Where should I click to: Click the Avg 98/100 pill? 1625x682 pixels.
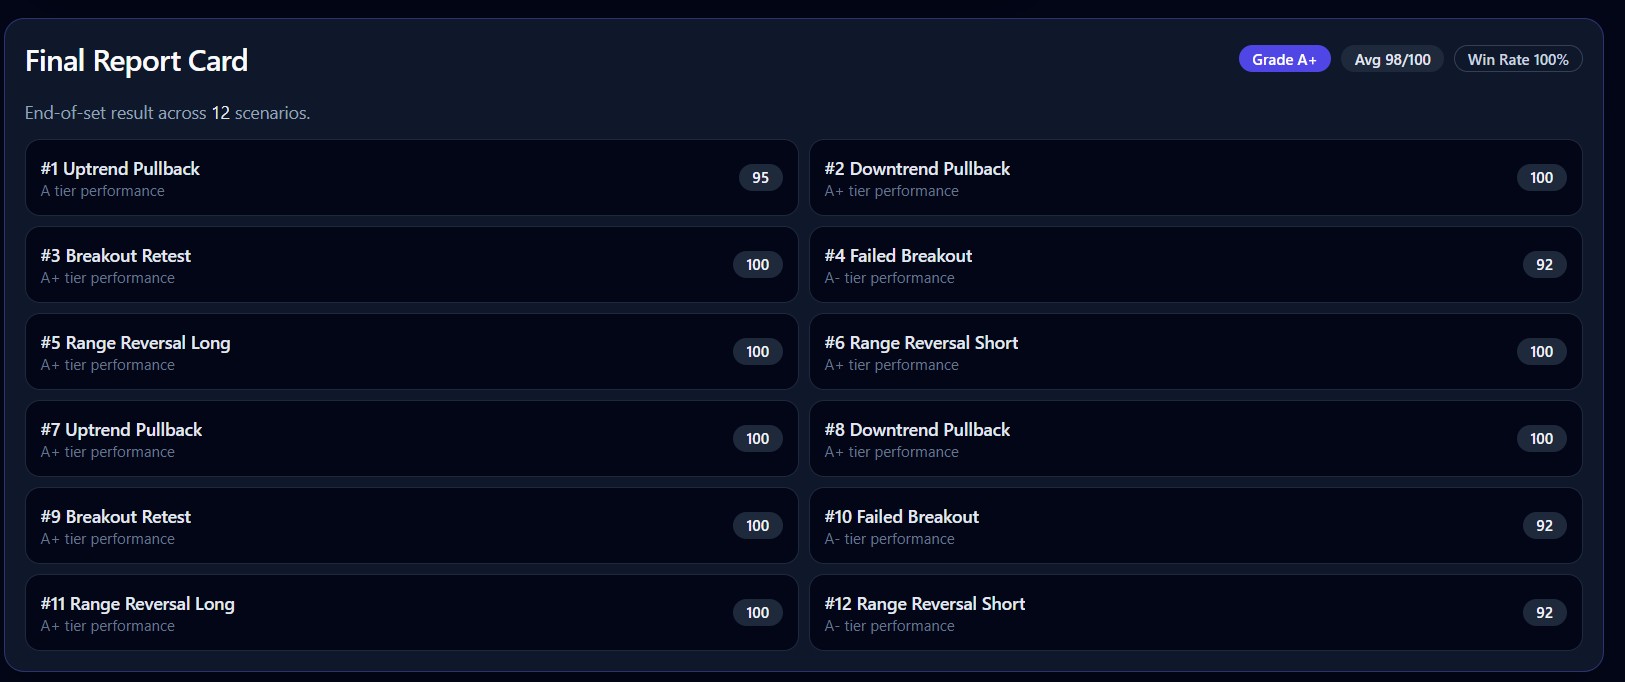(x=1392, y=60)
